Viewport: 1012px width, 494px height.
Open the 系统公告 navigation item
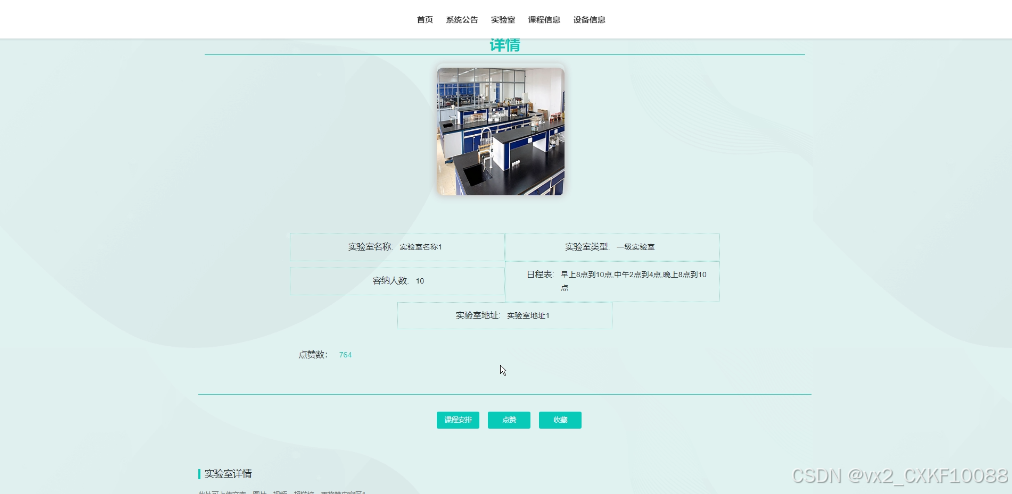tap(462, 19)
